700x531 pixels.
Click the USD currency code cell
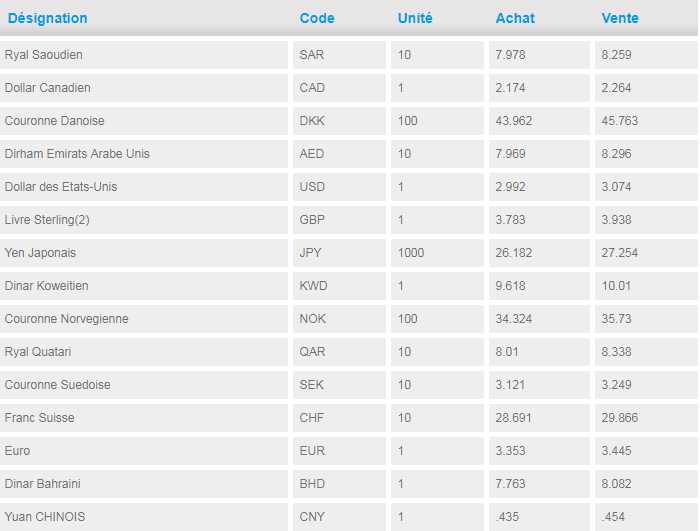(312, 187)
